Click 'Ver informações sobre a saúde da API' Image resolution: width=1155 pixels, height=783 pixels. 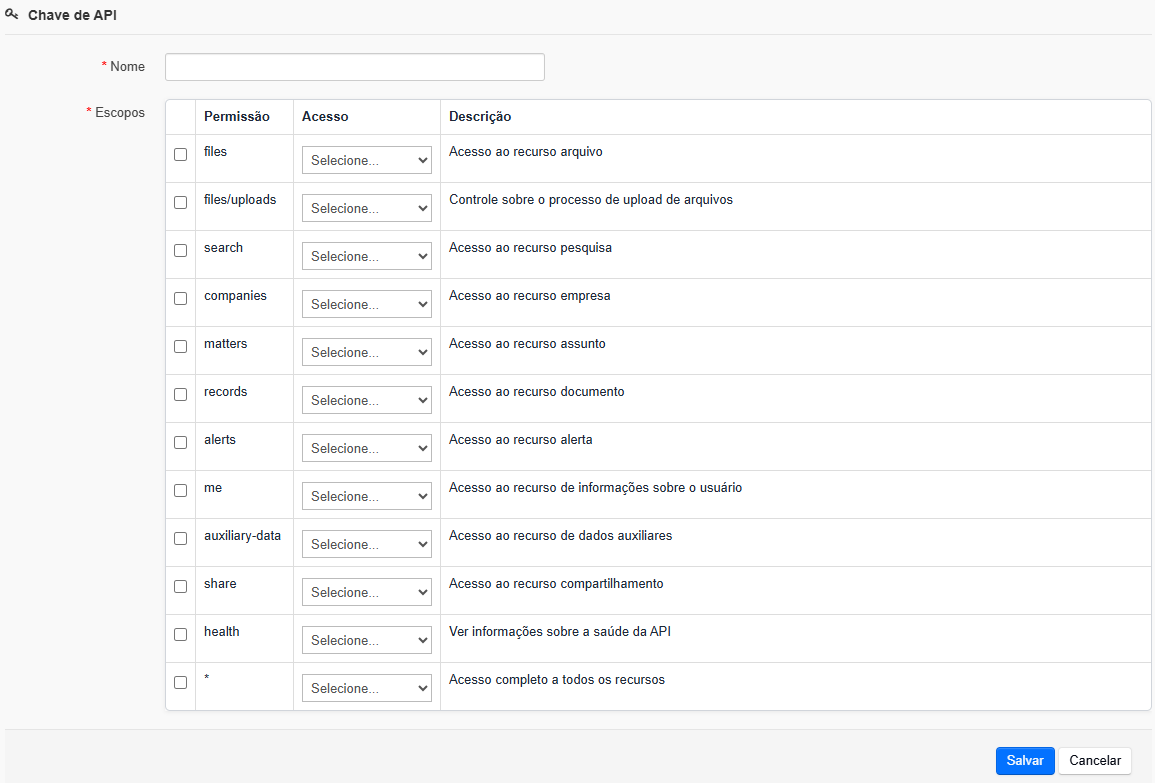(x=560, y=631)
